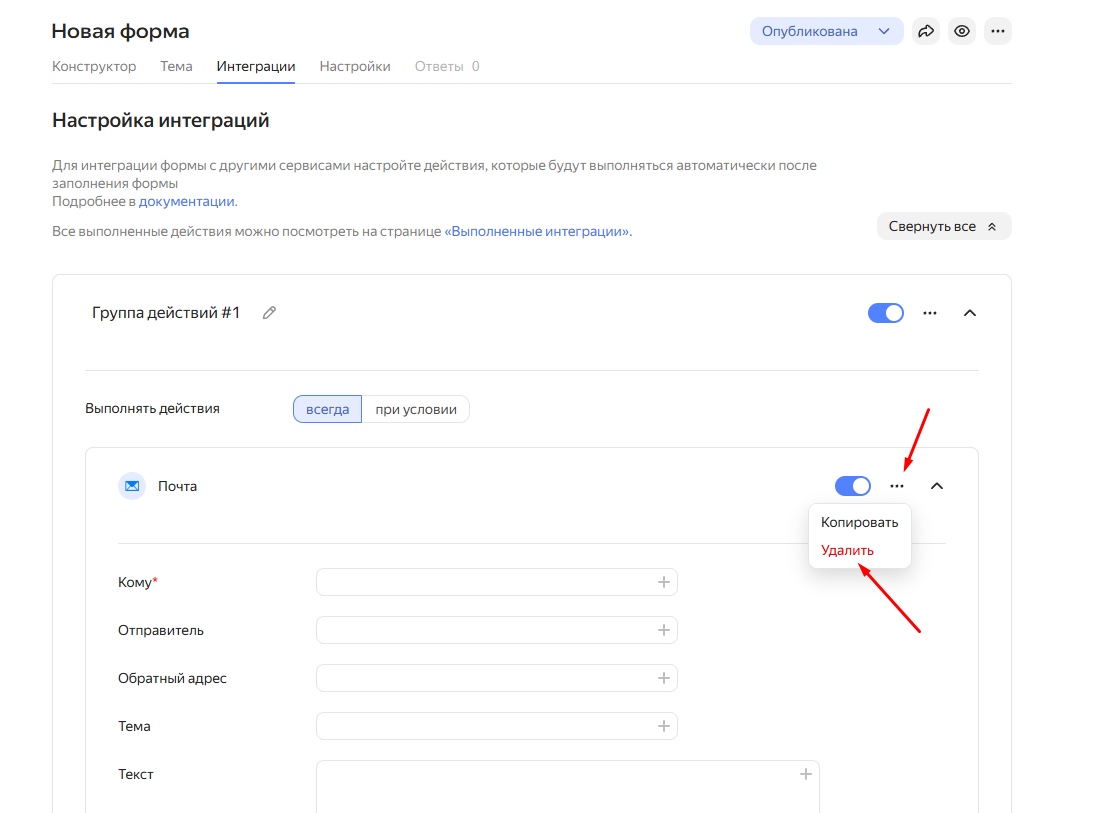Image resolution: width=1112 pixels, height=813 pixels.
Task: Open the документации link
Action: (186, 201)
